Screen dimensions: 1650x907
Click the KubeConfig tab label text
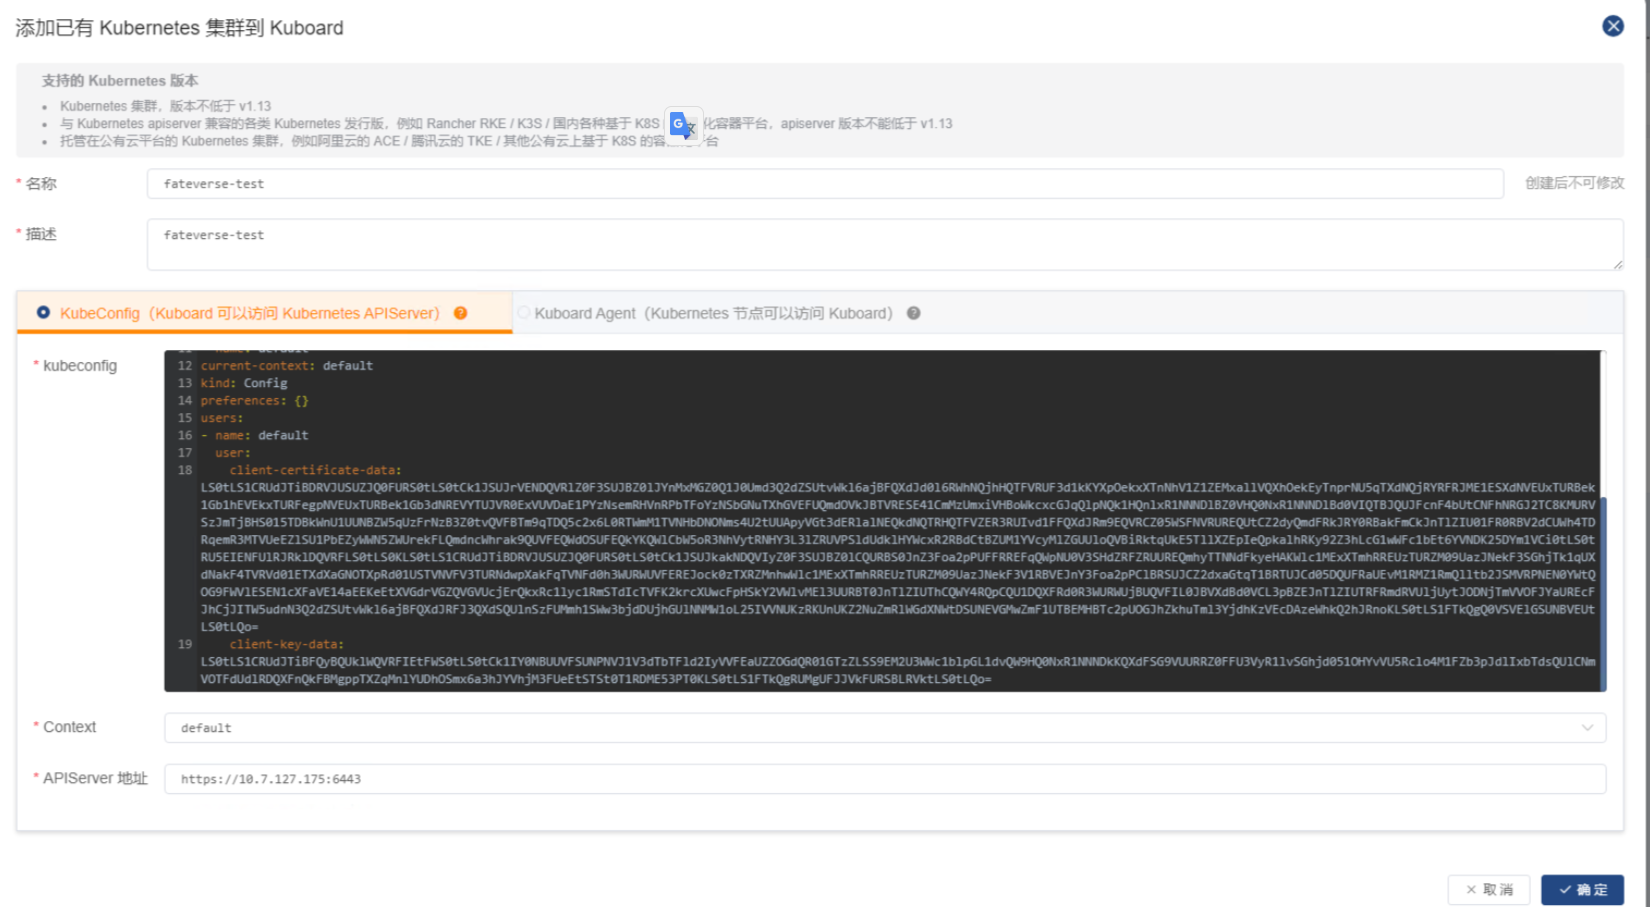pyautogui.click(x=249, y=313)
